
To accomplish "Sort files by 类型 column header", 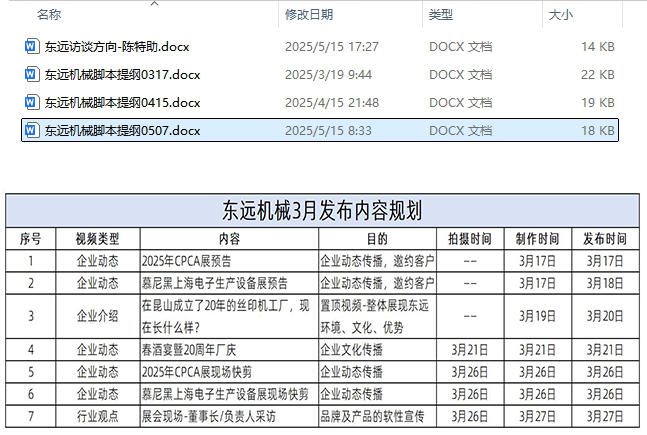I will (440, 15).
